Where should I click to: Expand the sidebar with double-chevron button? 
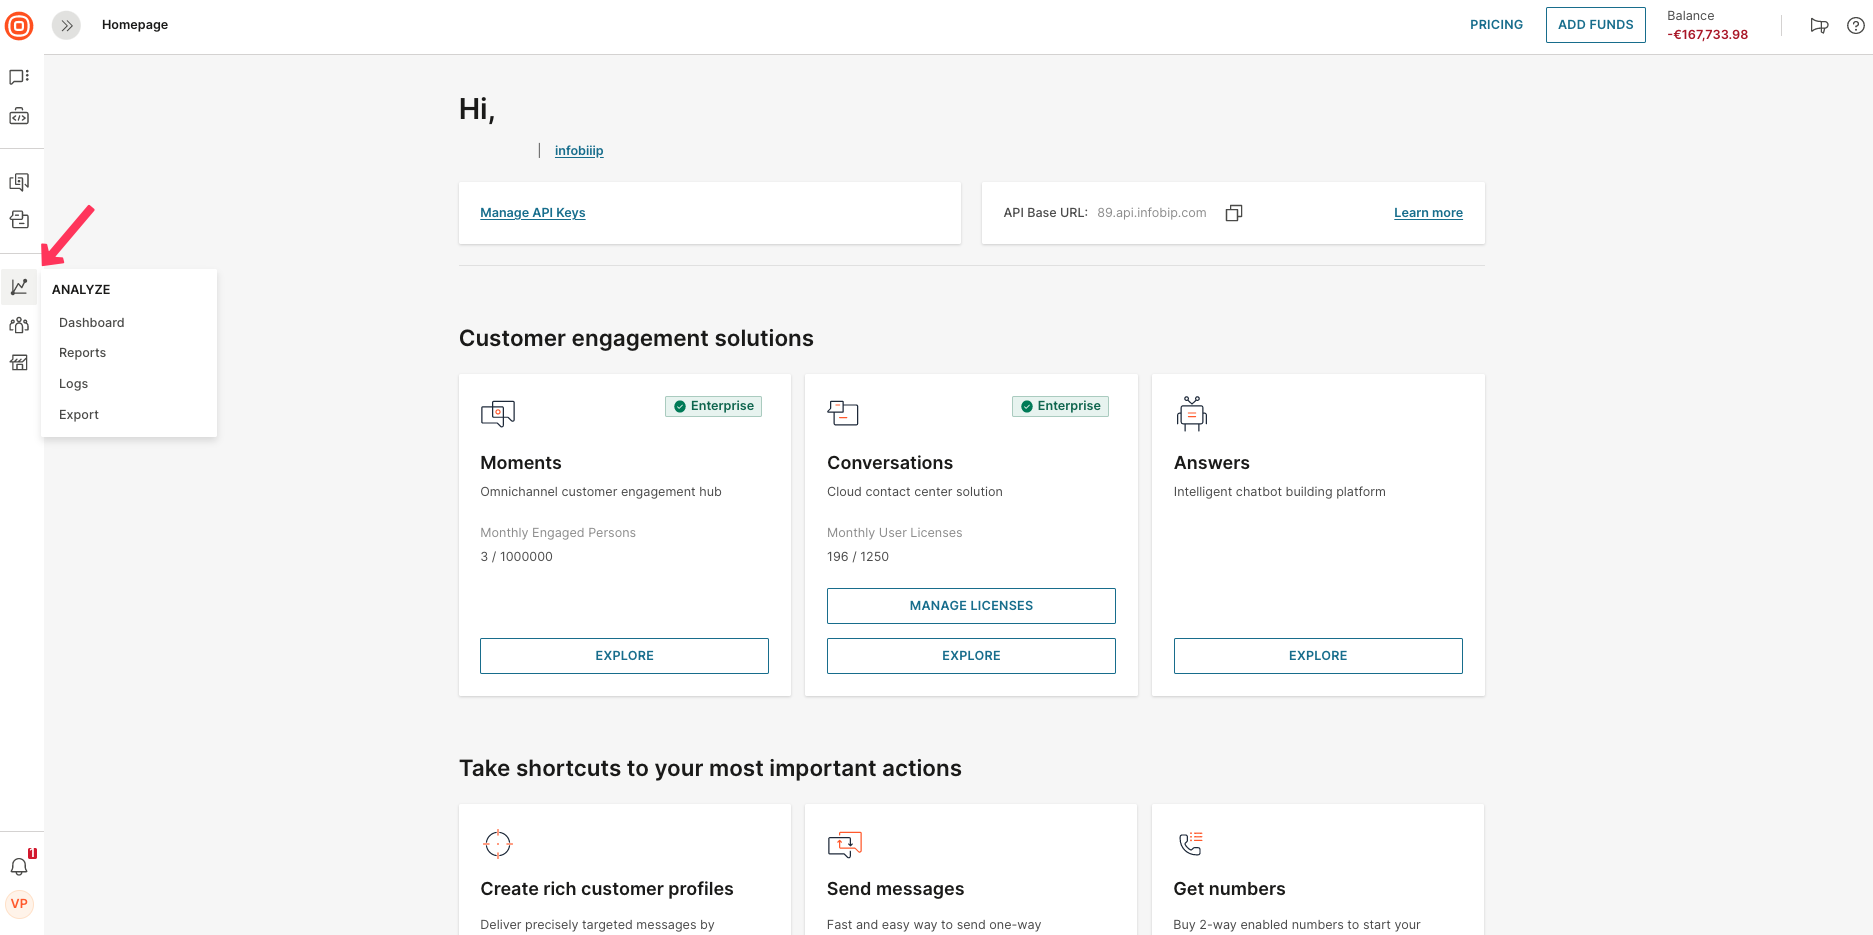click(x=66, y=25)
